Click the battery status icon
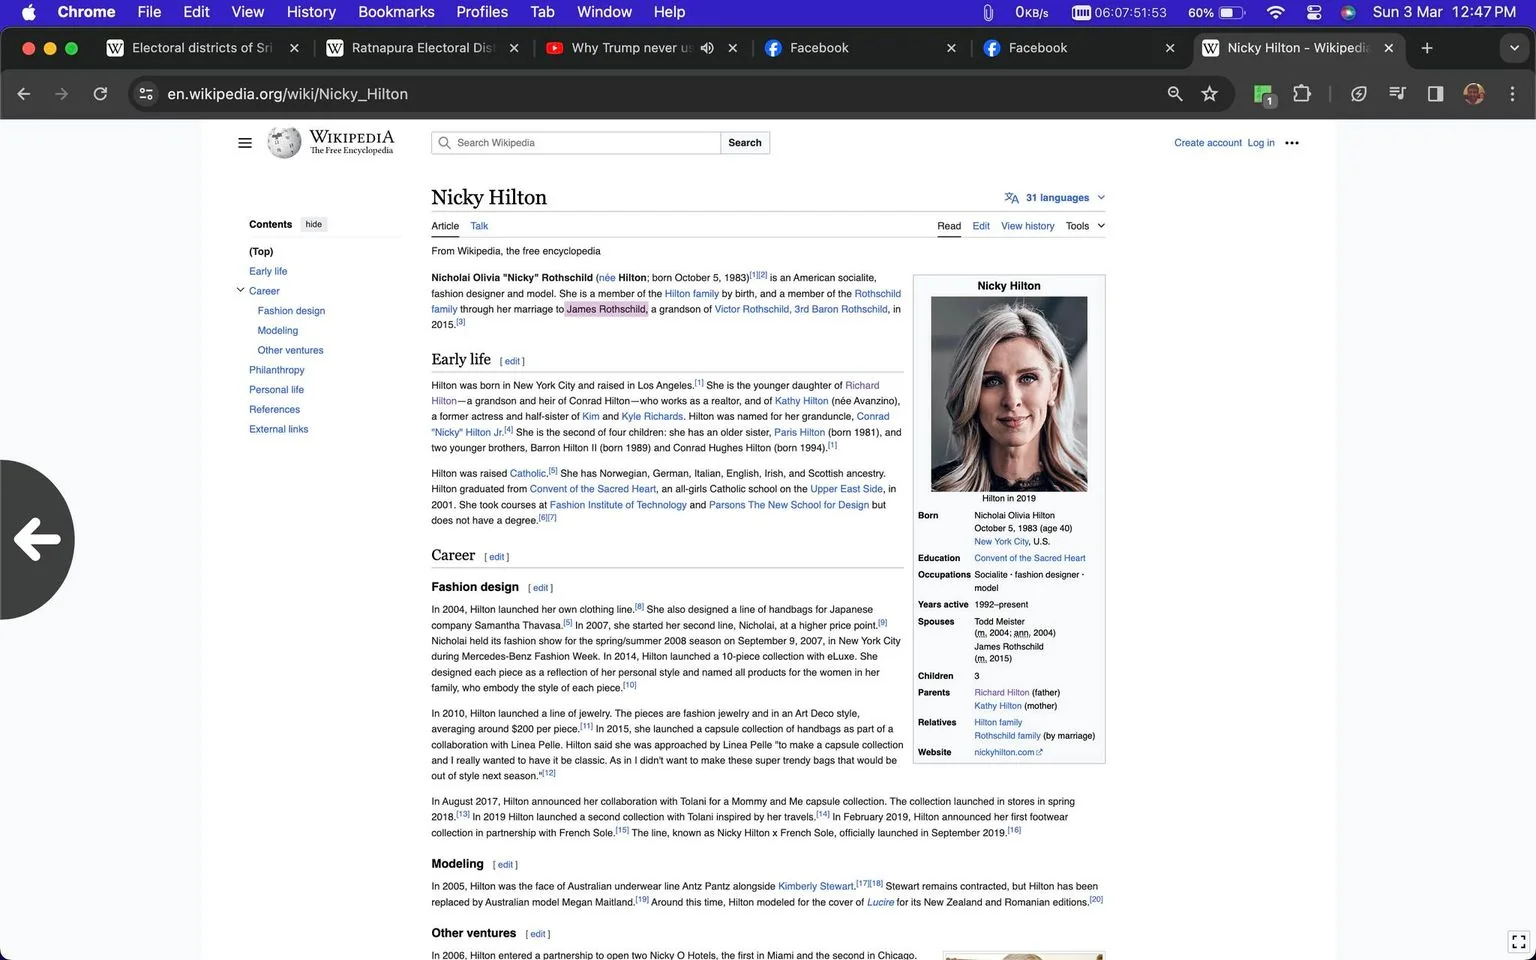This screenshot has width=1536, height=960. (1232, 12)
